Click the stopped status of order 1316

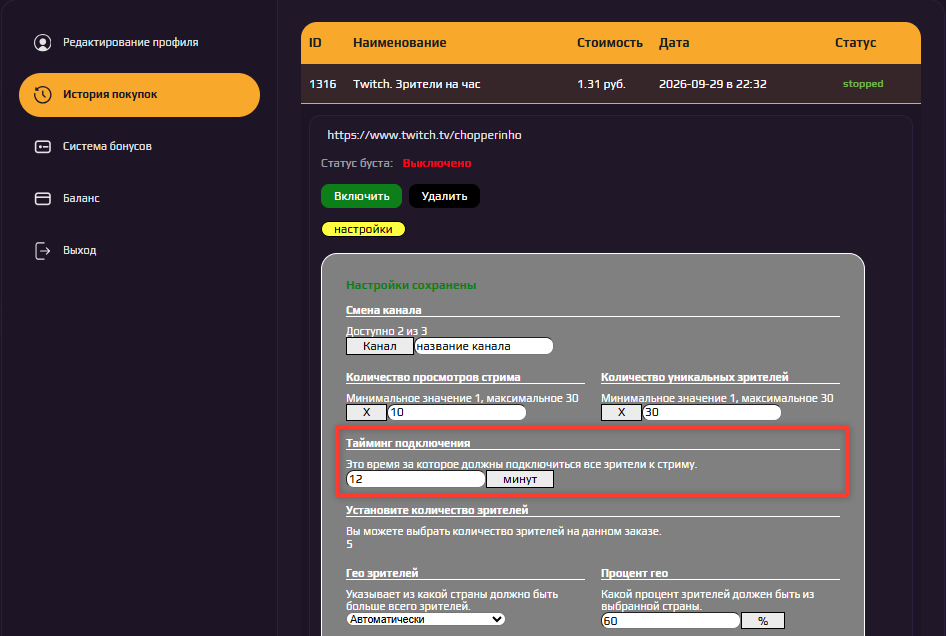click(x=863, y=84)
